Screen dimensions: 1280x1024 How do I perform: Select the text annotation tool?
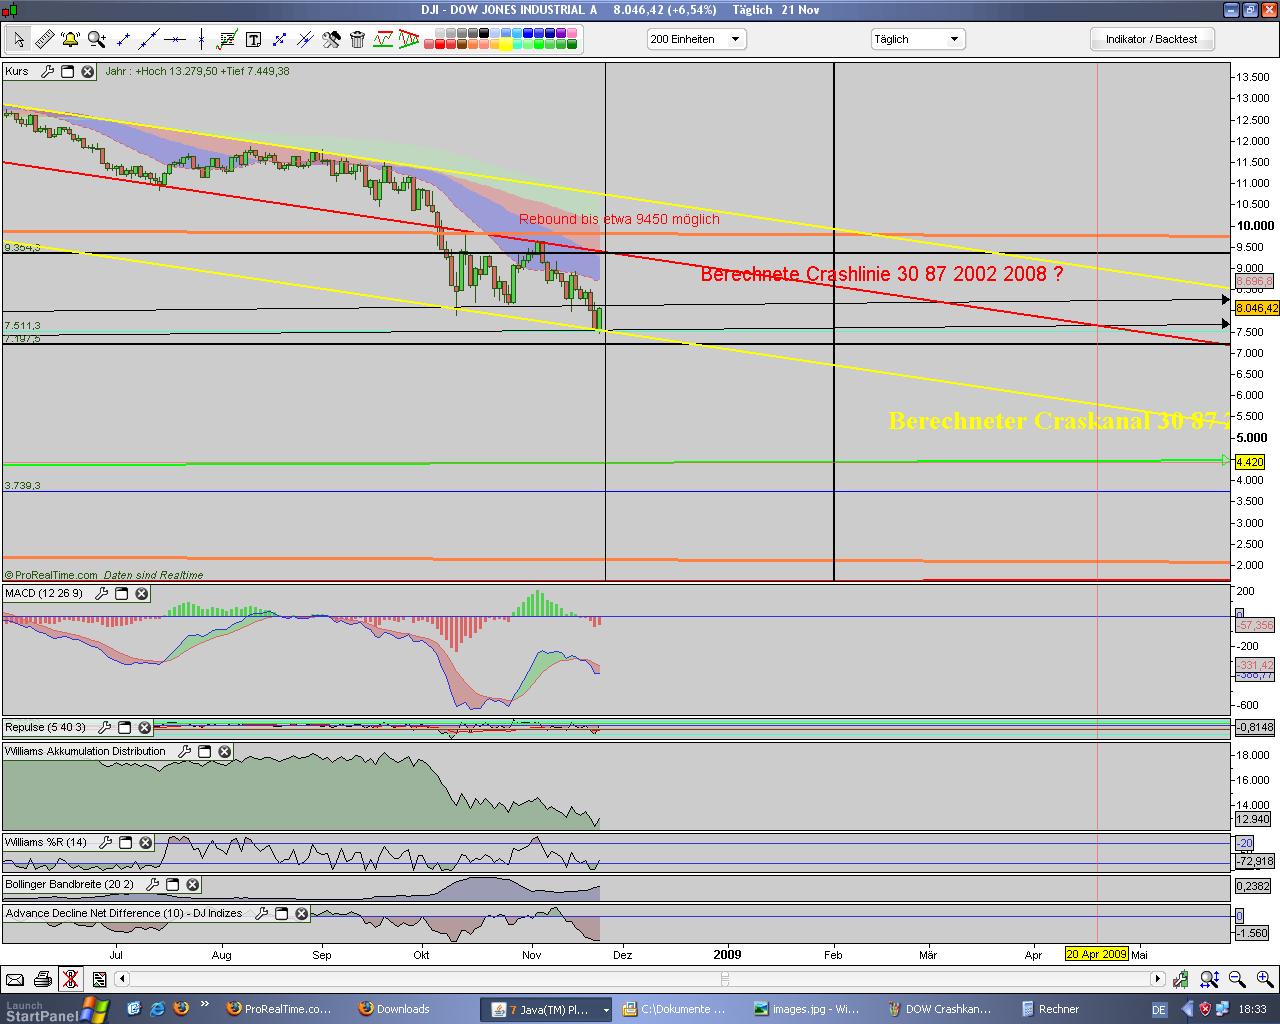(253, 39)
